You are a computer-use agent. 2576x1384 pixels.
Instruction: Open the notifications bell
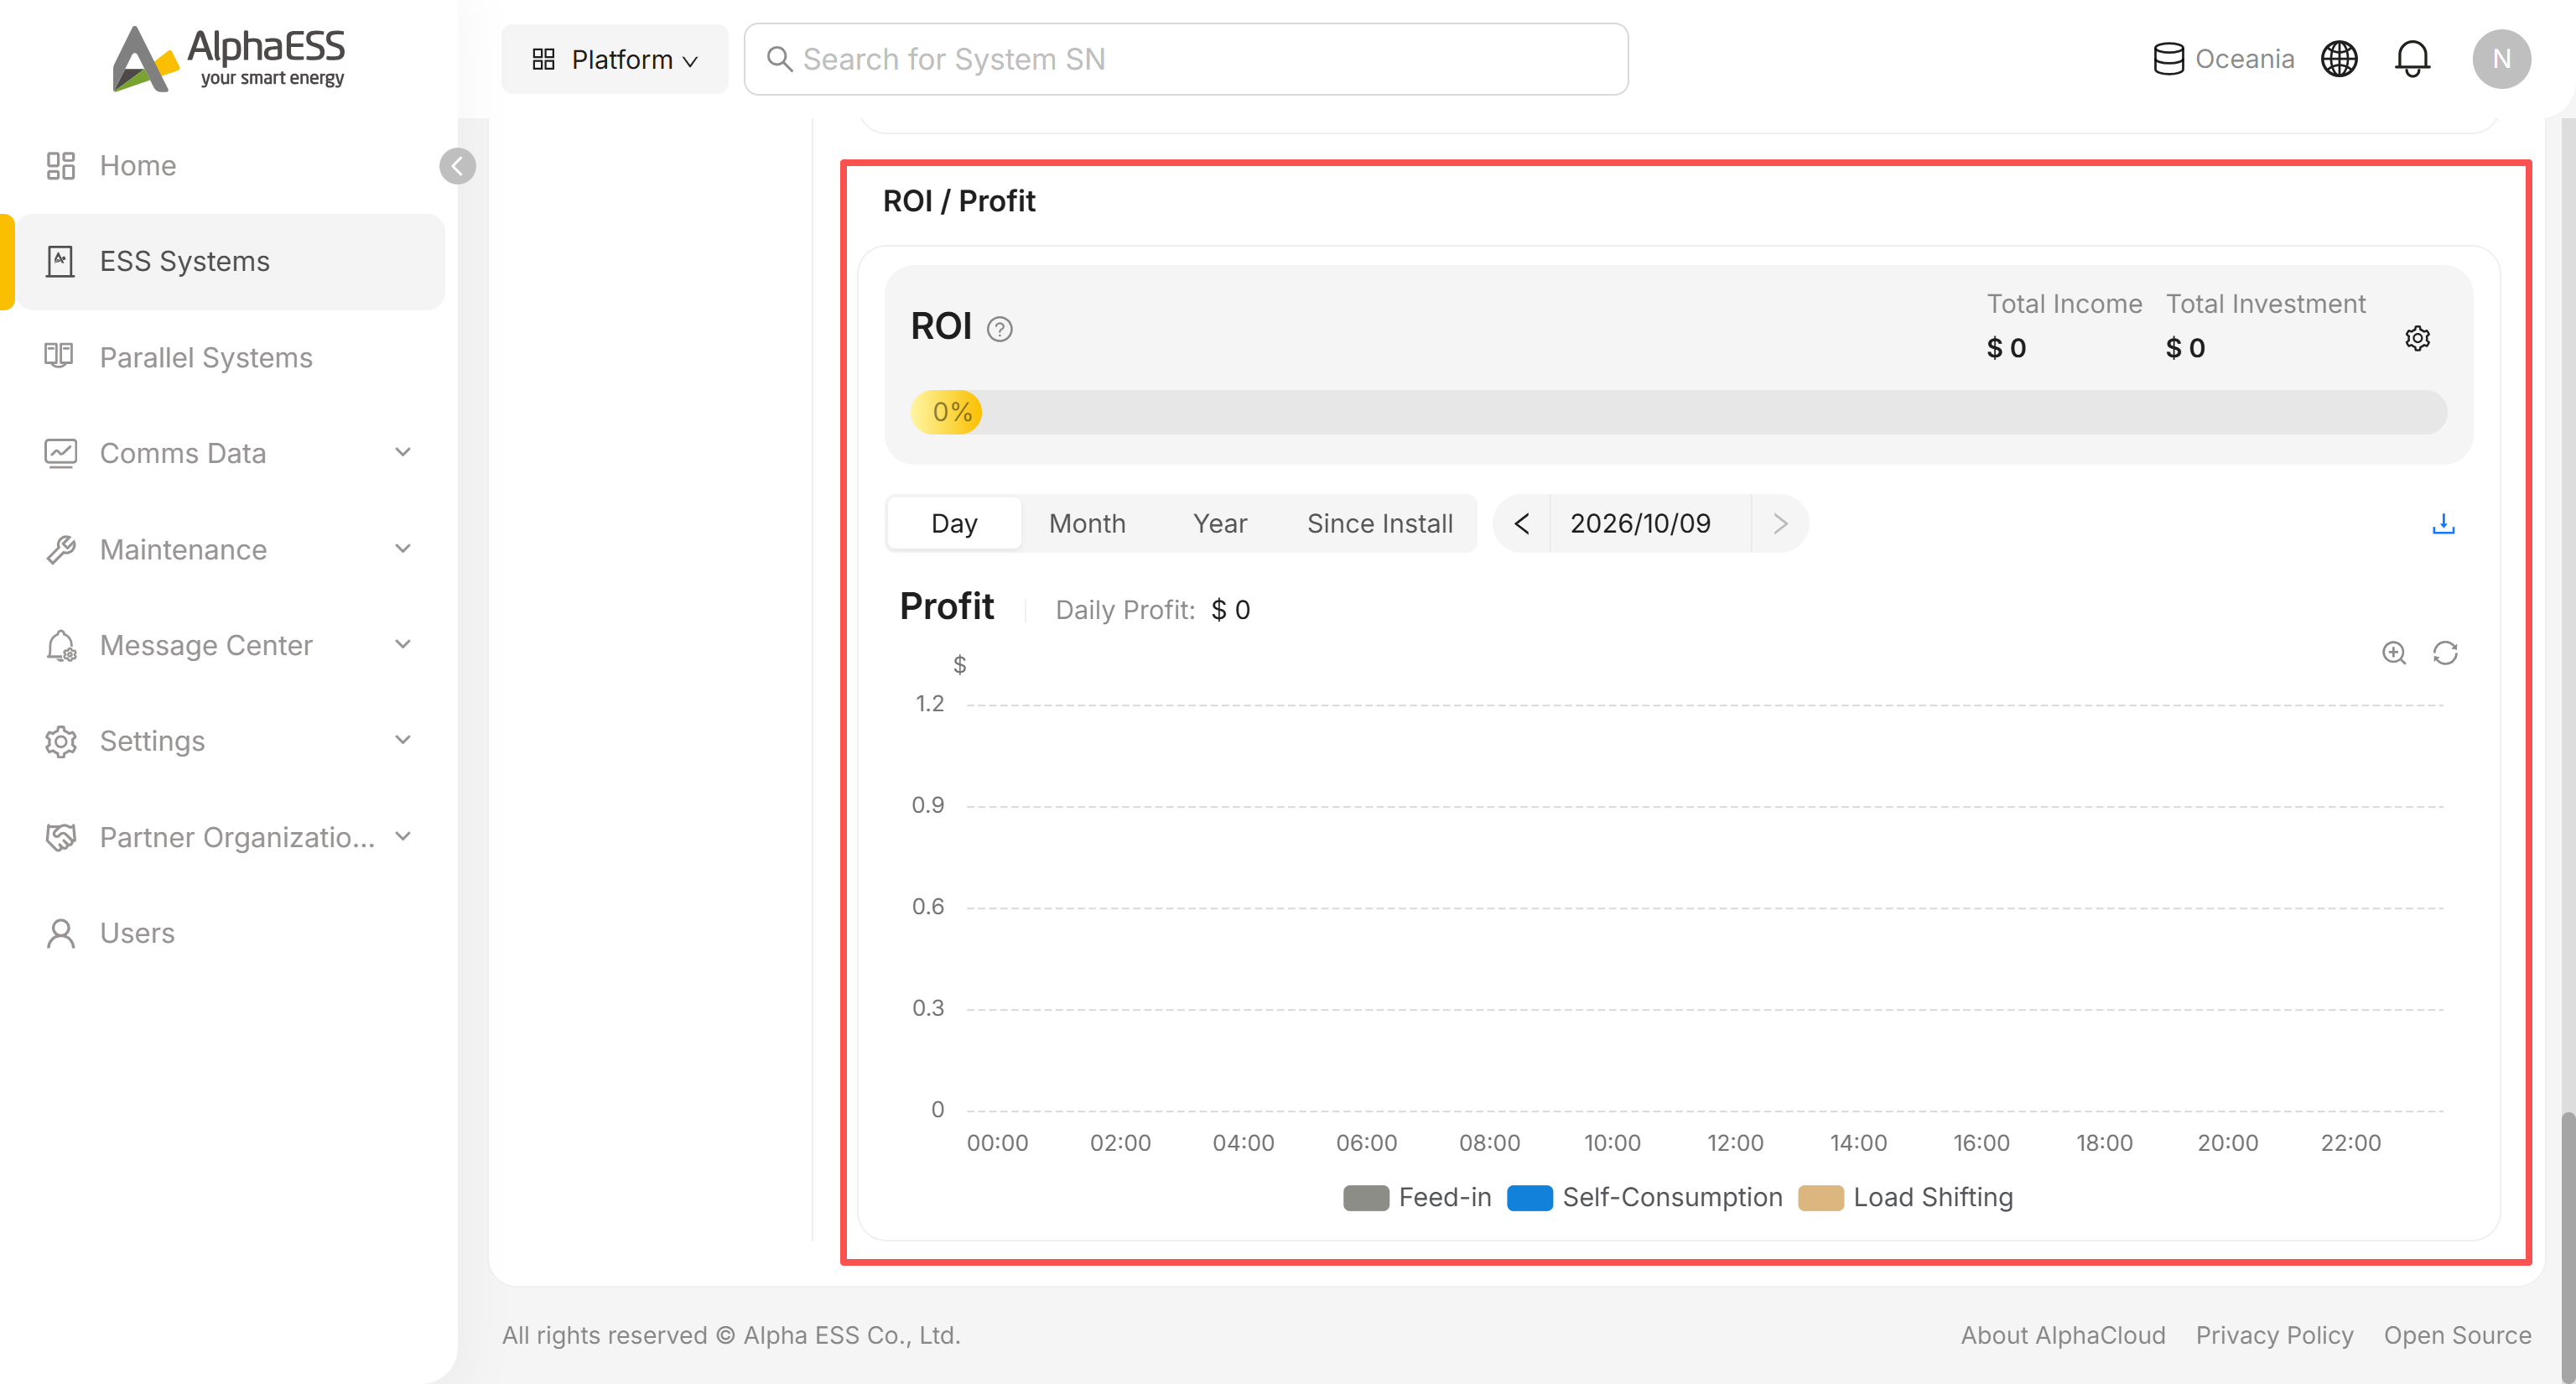click(2412, 59)
